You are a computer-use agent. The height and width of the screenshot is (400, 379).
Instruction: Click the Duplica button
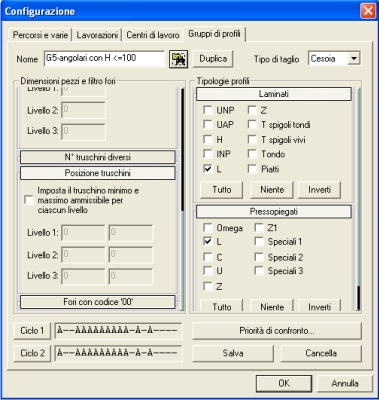click(x=213, y=59)
